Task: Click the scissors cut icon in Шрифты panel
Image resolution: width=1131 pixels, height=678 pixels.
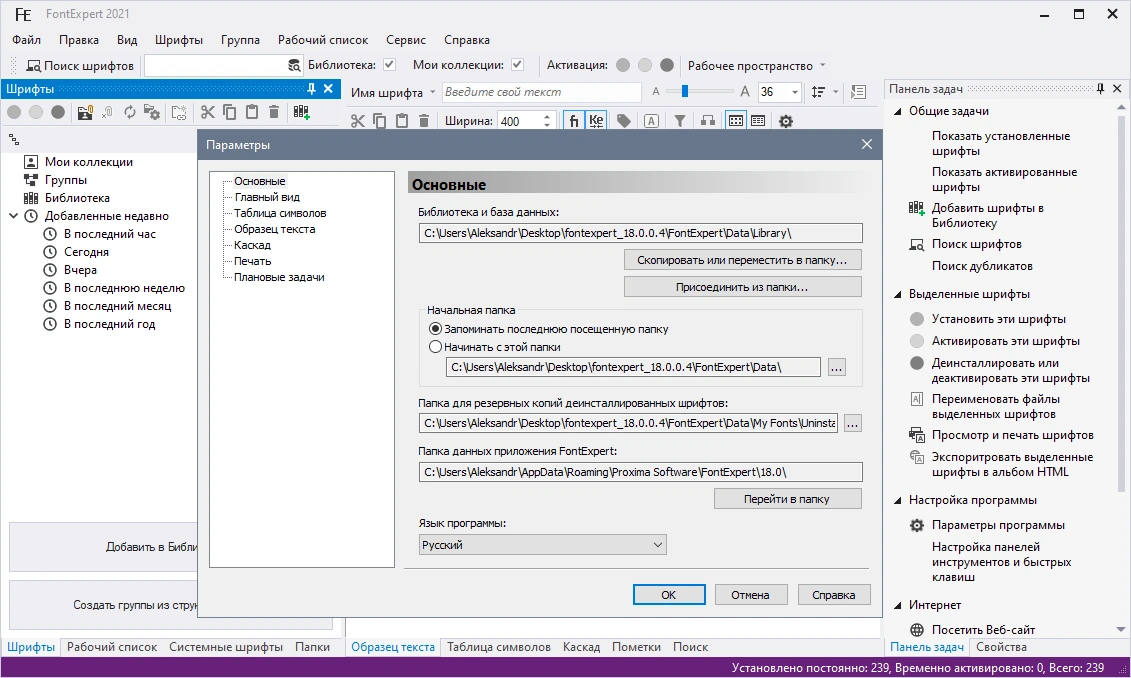Action: pyautogui.click(x=208, y=112)
